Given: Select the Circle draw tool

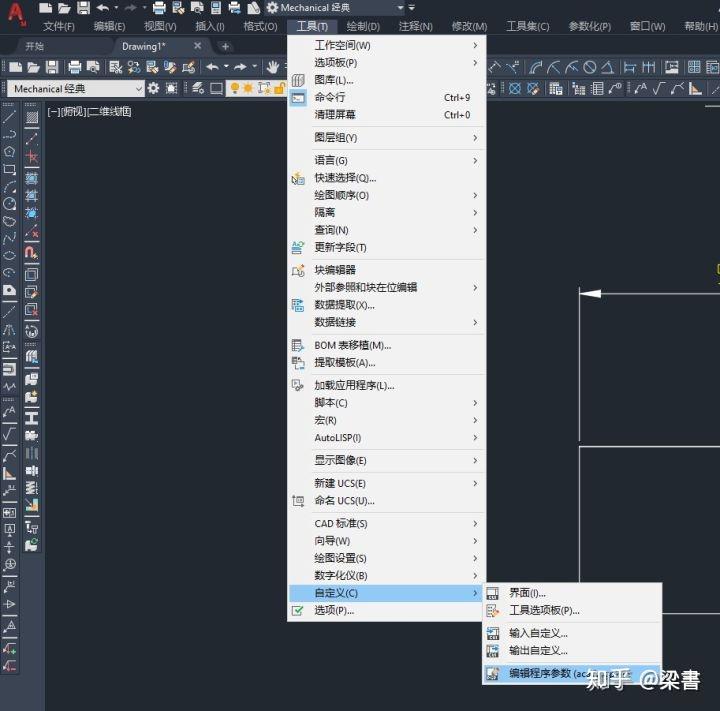Looking at the screenshot, I should [9, 204].
